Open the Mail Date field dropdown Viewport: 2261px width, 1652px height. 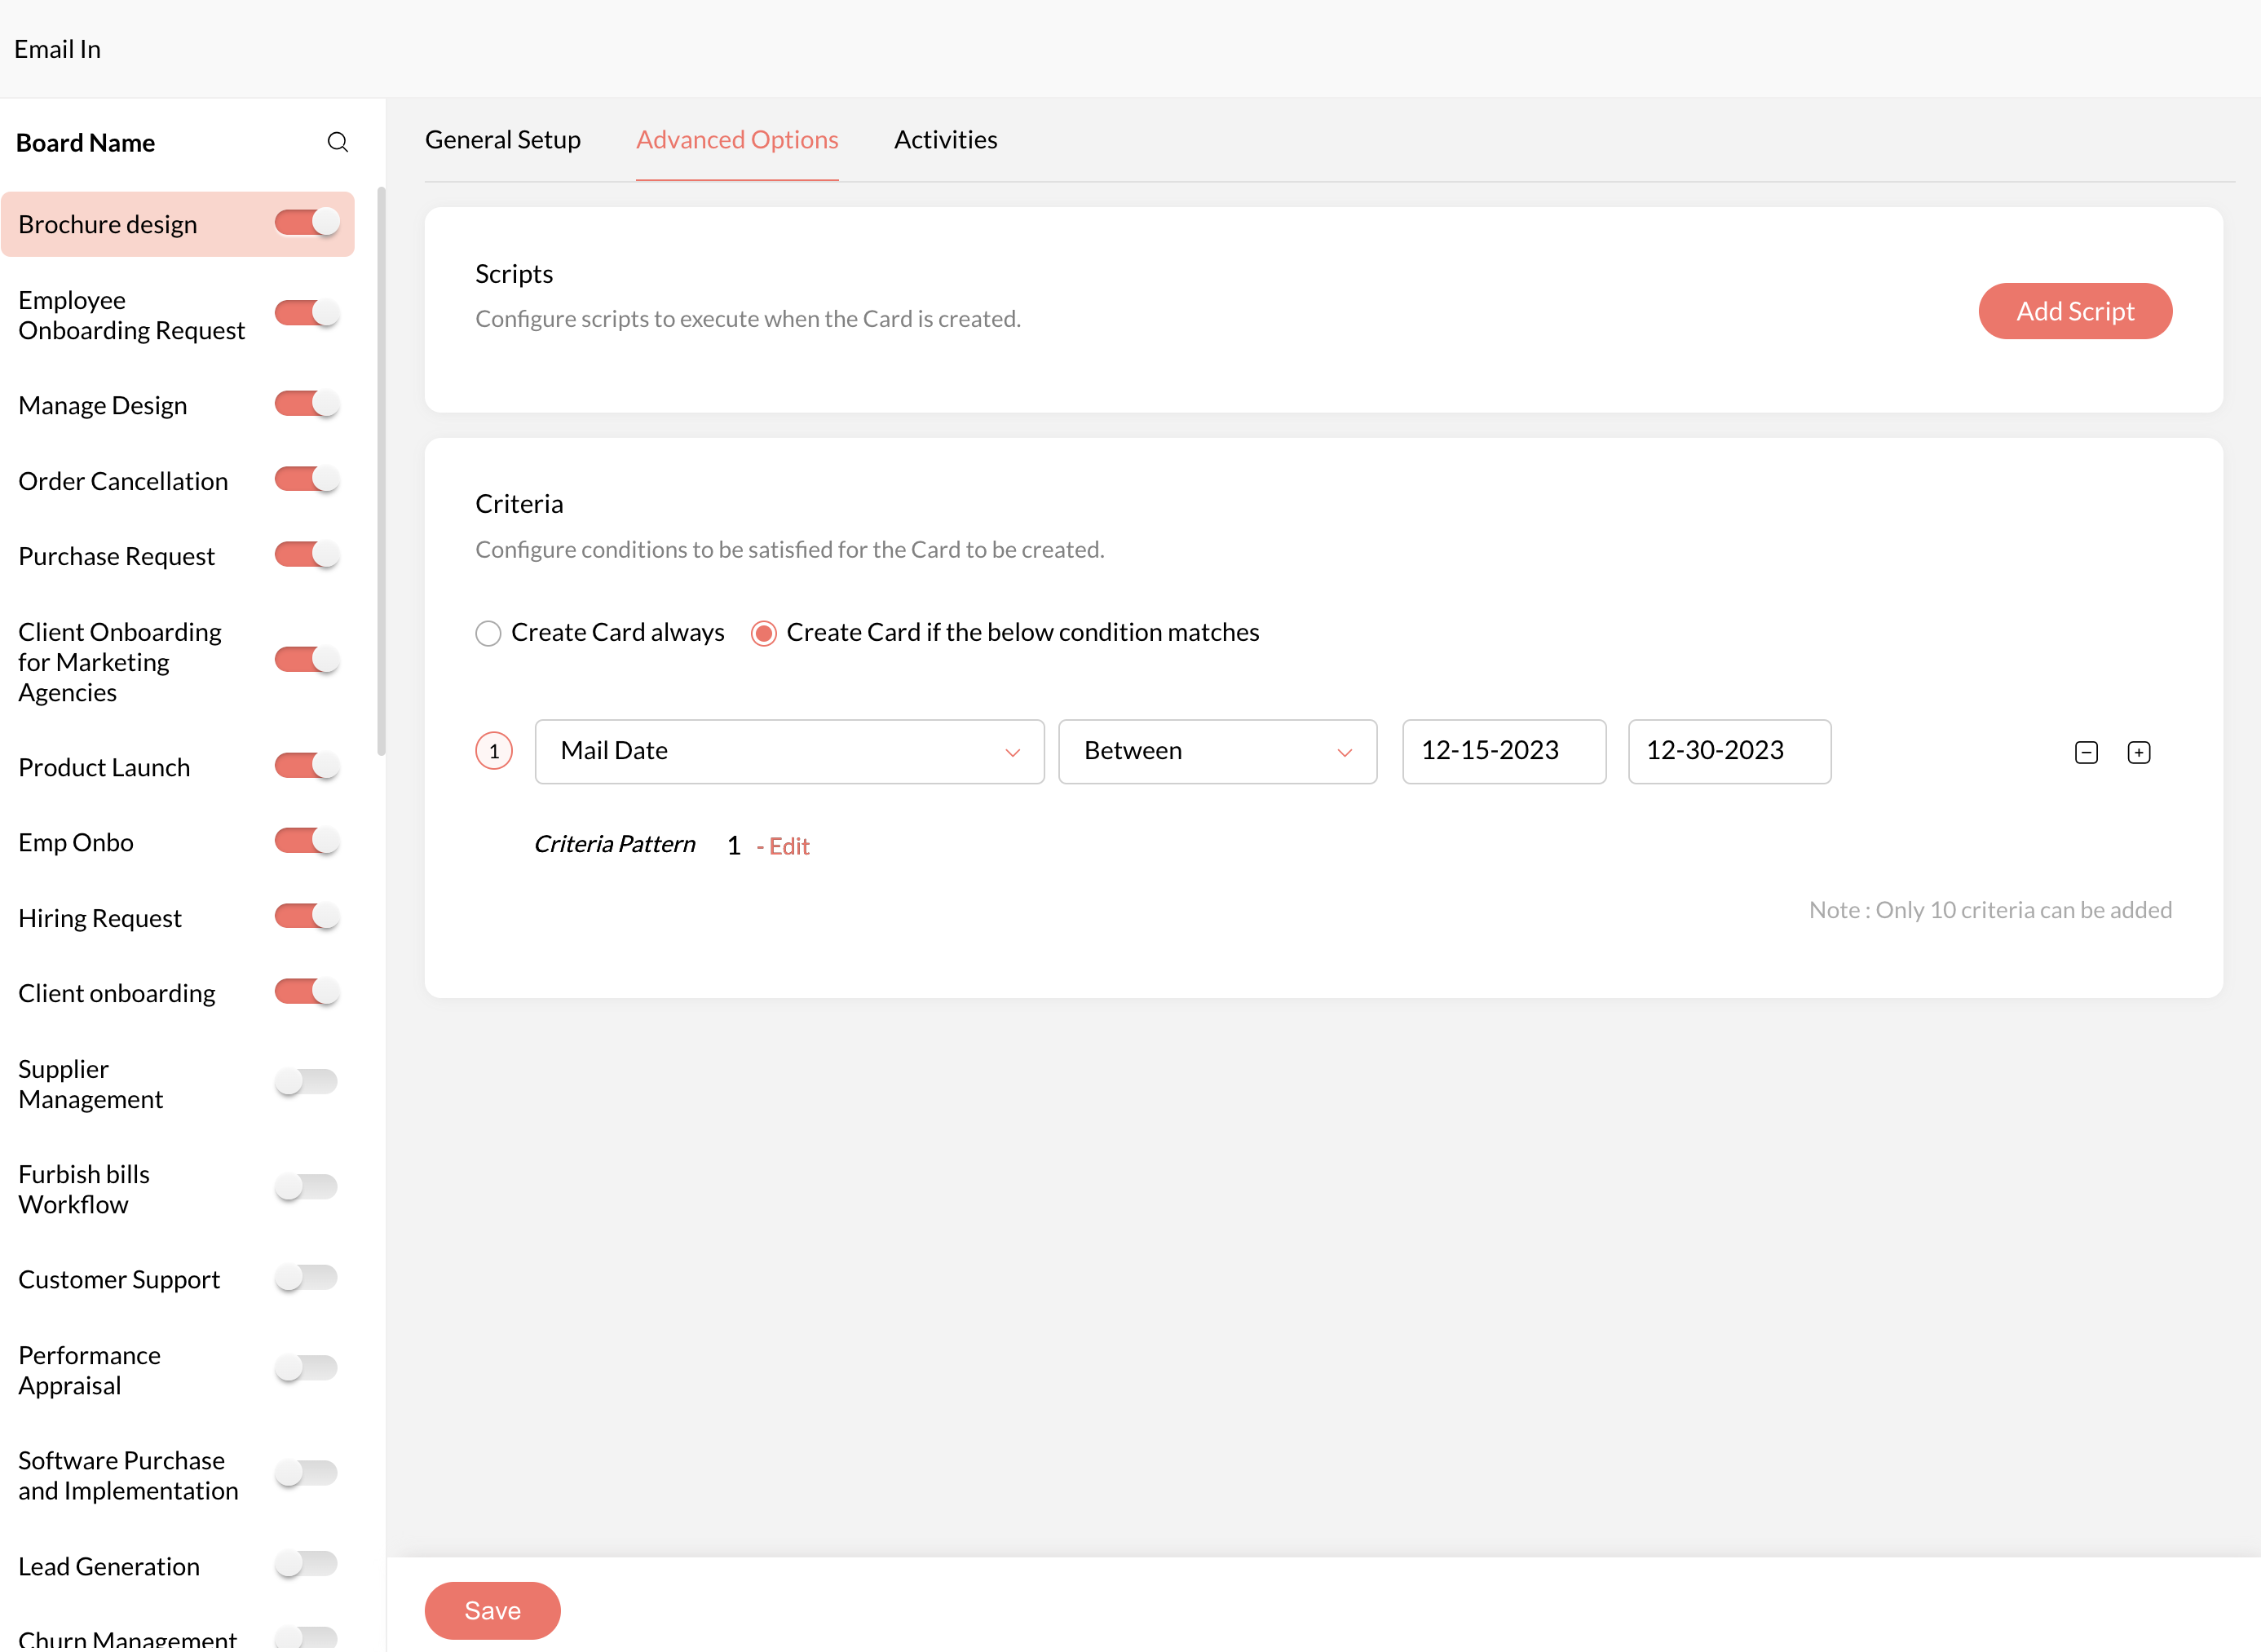[x=789, y=751]
